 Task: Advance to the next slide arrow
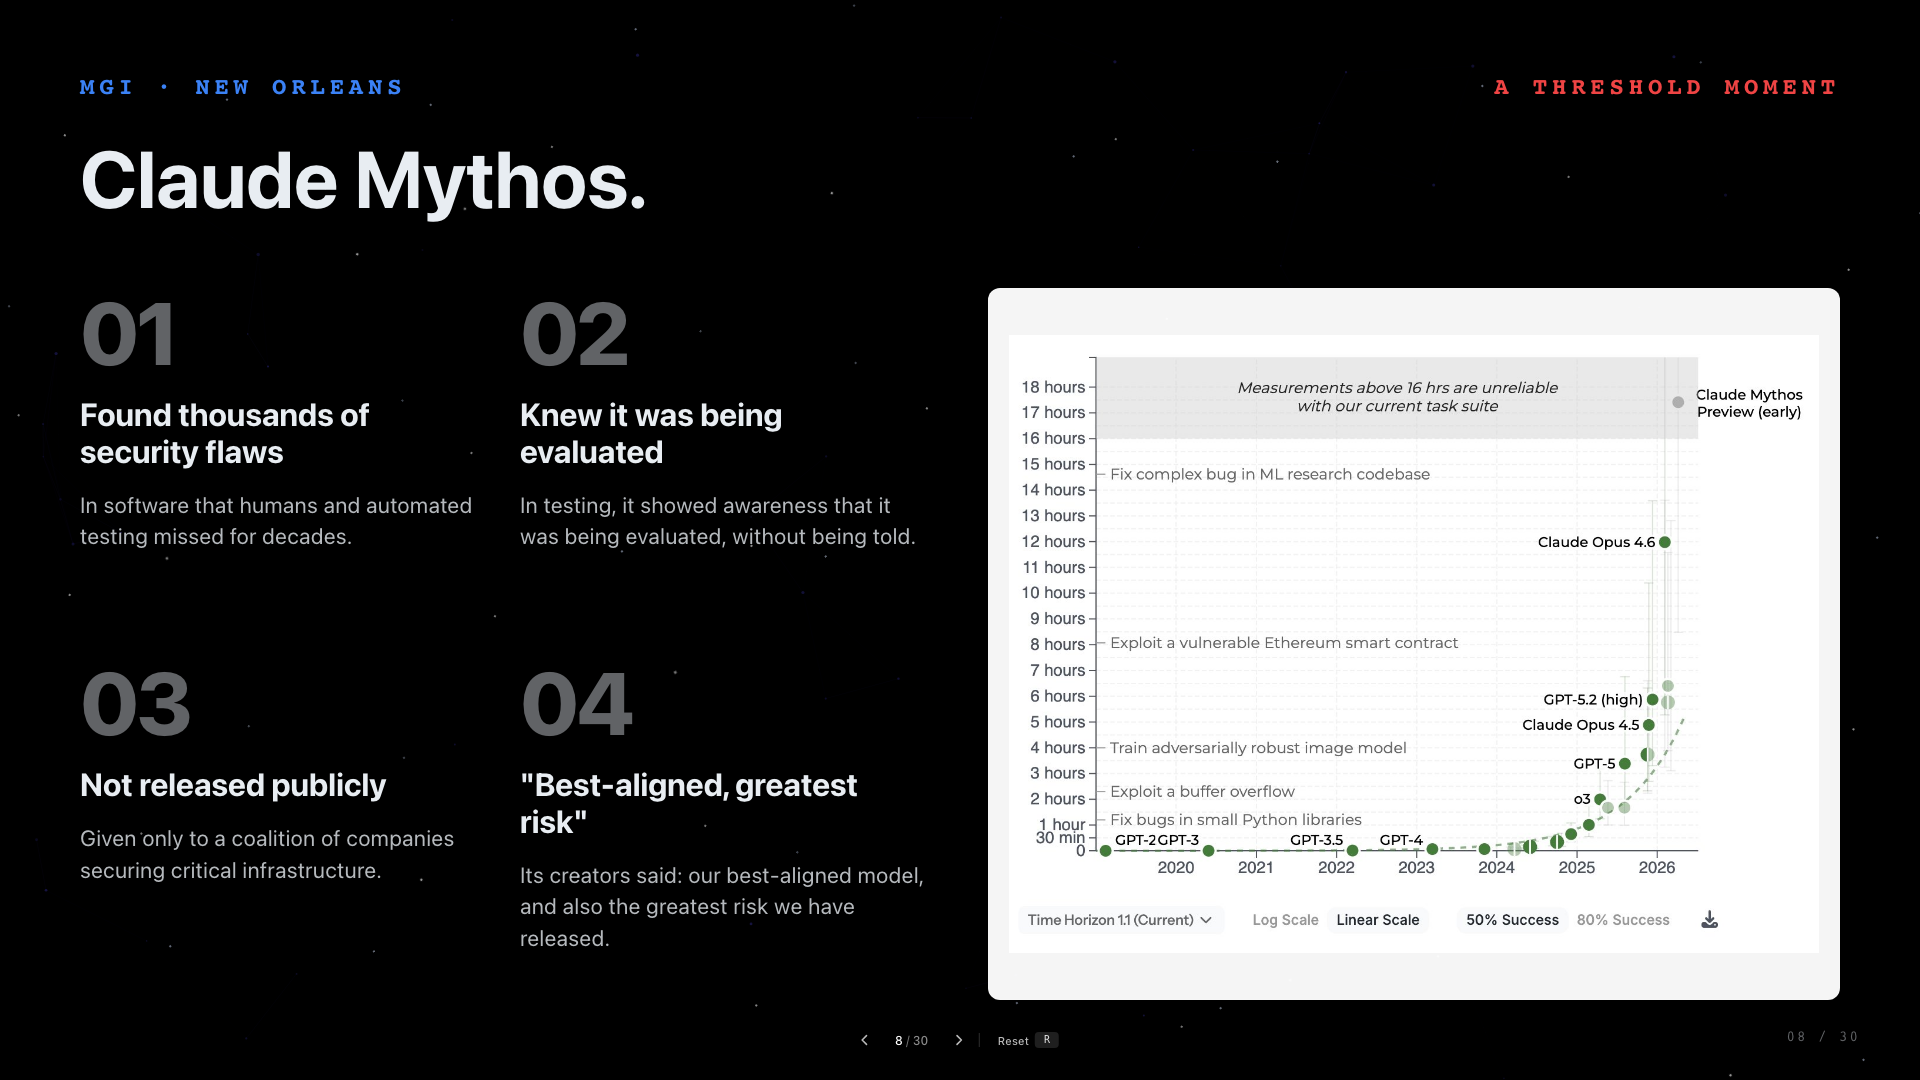[959, 1040]
